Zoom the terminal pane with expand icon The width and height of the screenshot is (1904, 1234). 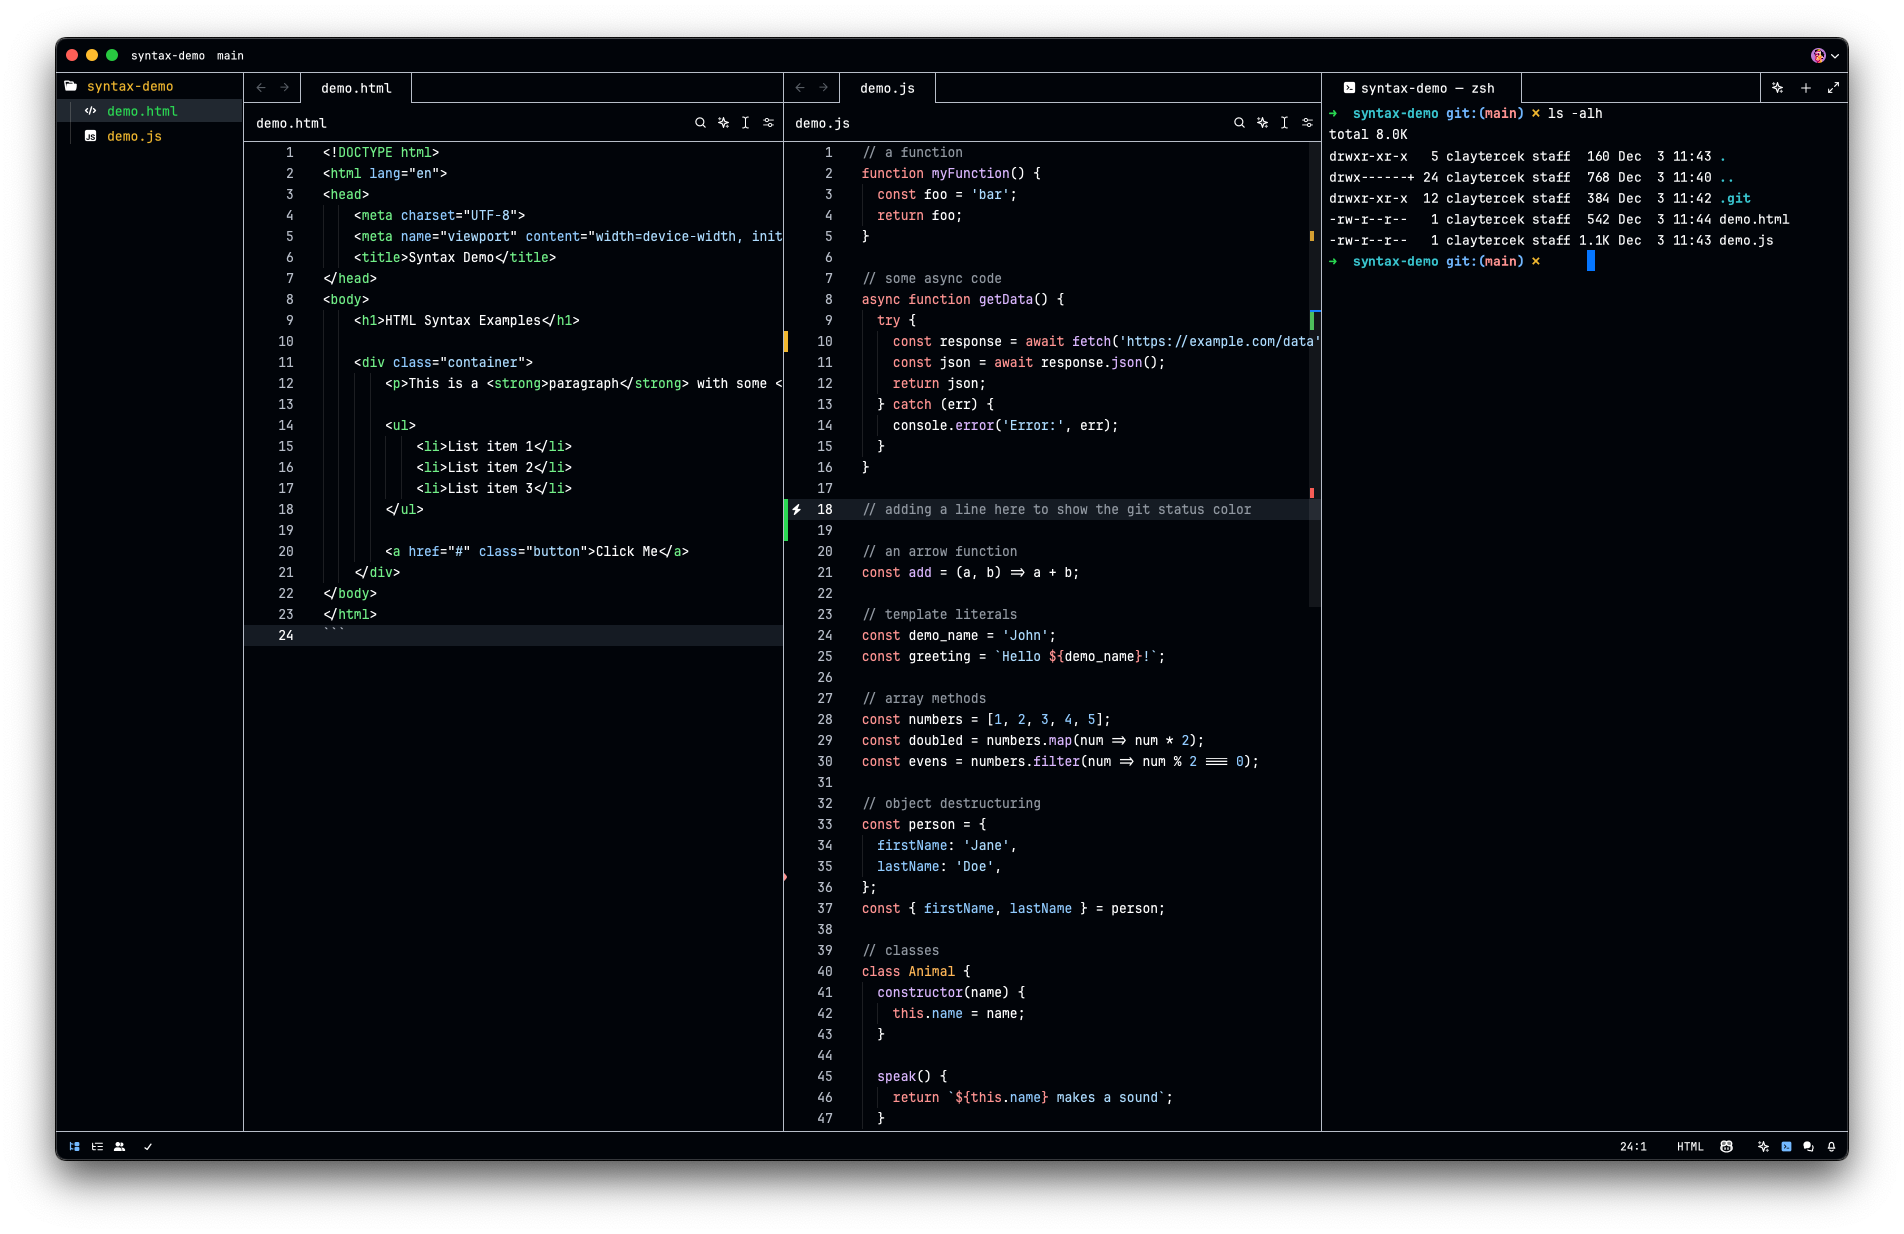[1833, 88]
